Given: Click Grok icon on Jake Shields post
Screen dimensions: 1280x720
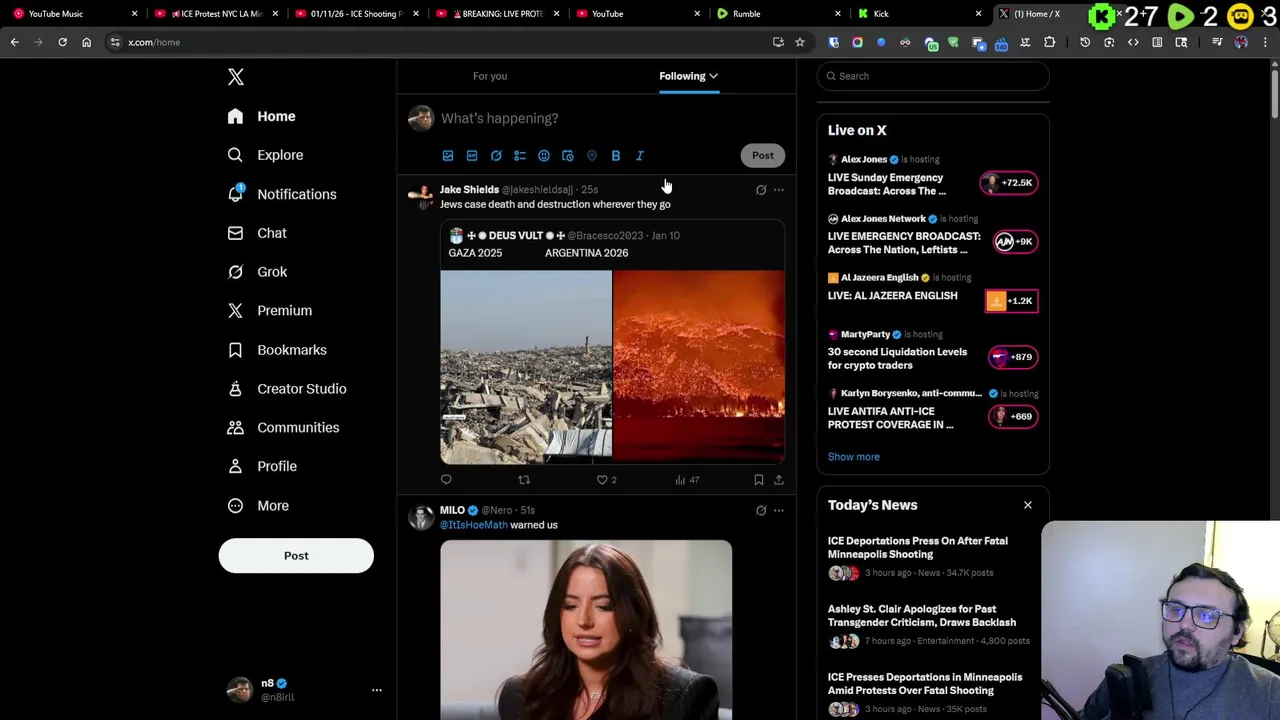Looking at the screenshot, I should [761, 190].
